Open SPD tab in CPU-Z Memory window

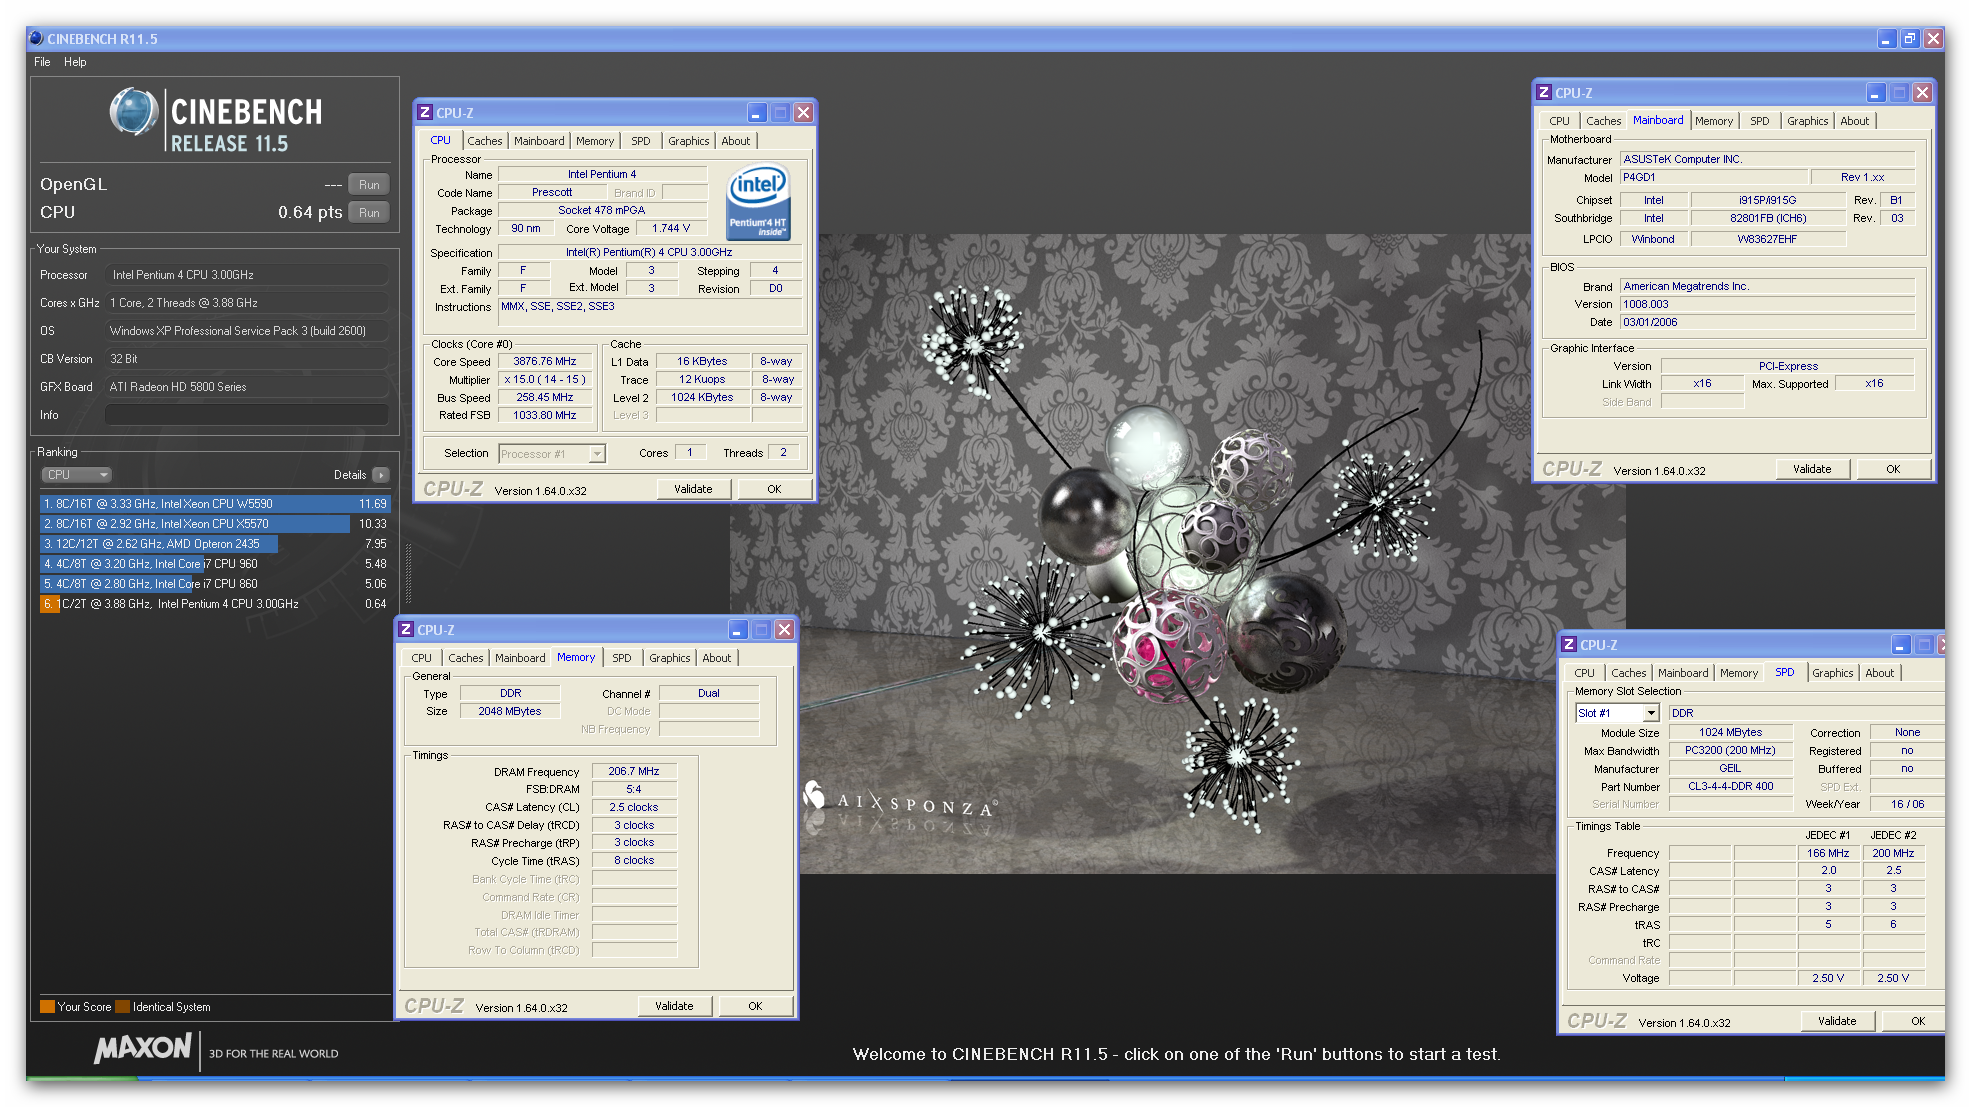click(622, 658)
